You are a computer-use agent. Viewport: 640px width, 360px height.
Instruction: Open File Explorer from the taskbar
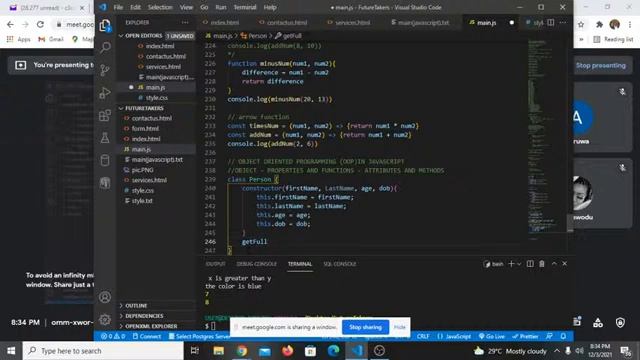[x=219, y=351]
